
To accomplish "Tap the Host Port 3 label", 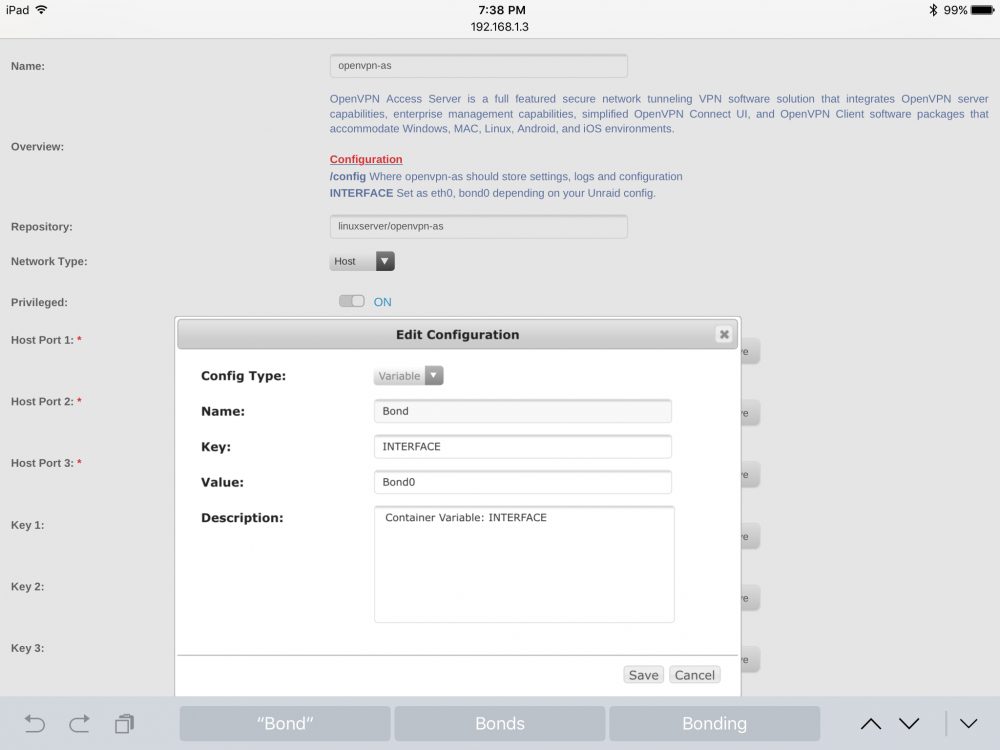I will [x=46, y=463].
